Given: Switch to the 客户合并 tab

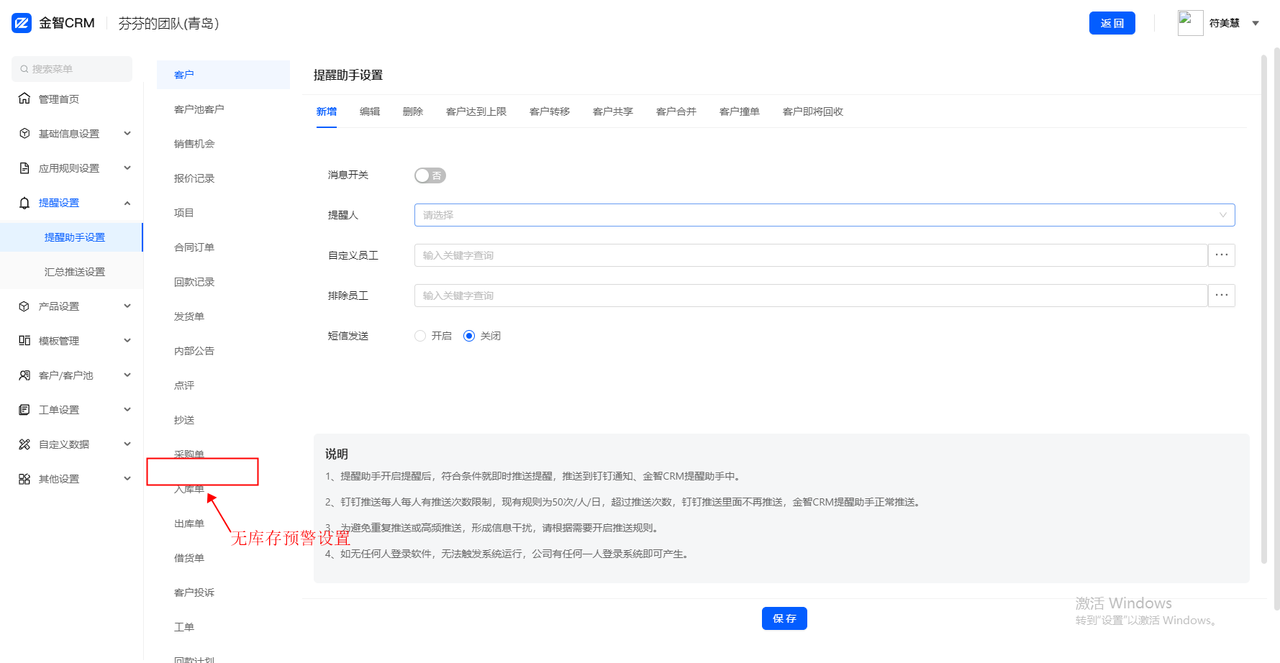Looking at the screenshot, I should click(x=676, y=111).
